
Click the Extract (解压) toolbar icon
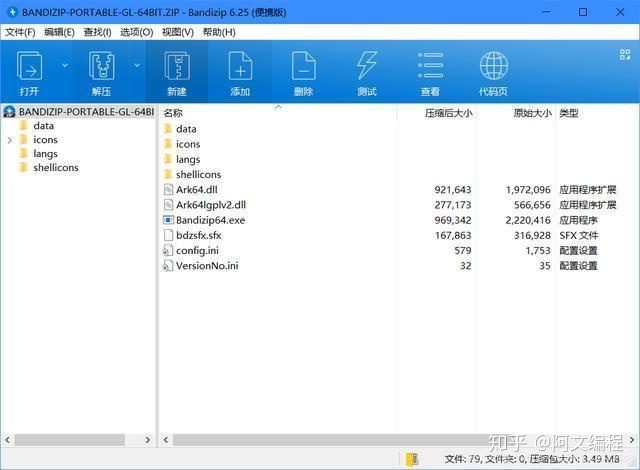click(x=101, y=65)
